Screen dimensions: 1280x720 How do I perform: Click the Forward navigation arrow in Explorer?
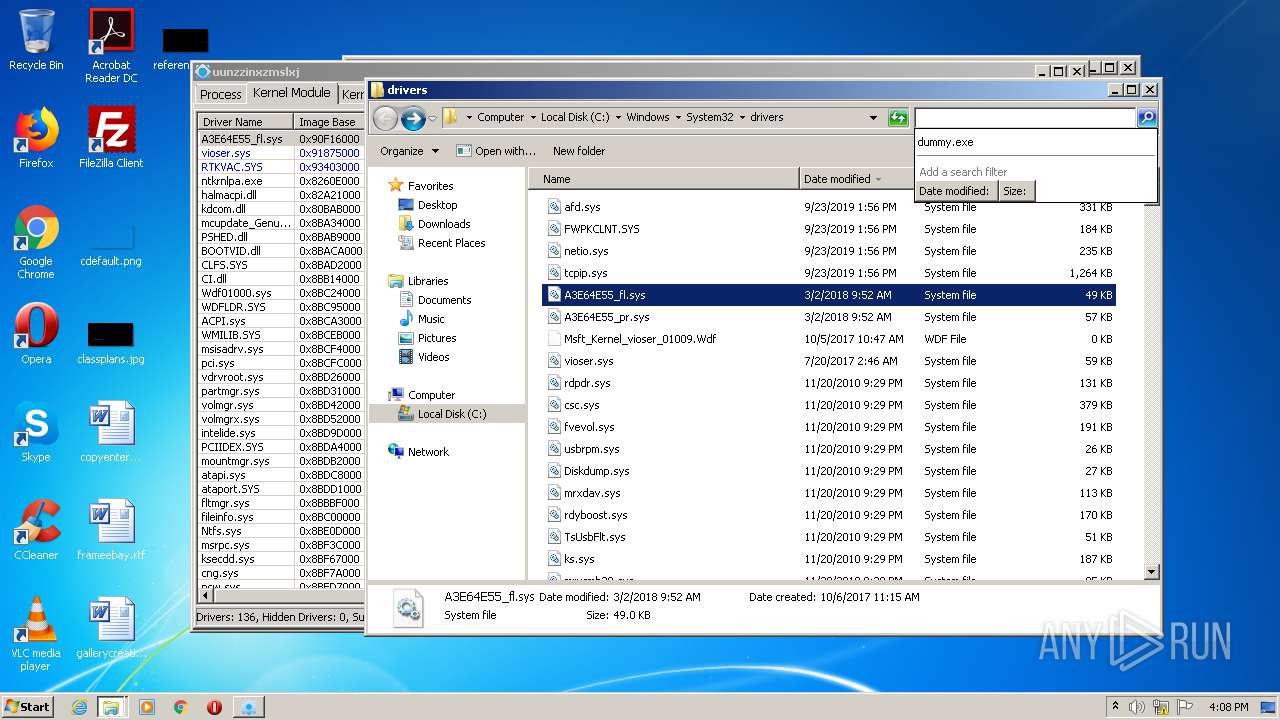click(413, 118)
